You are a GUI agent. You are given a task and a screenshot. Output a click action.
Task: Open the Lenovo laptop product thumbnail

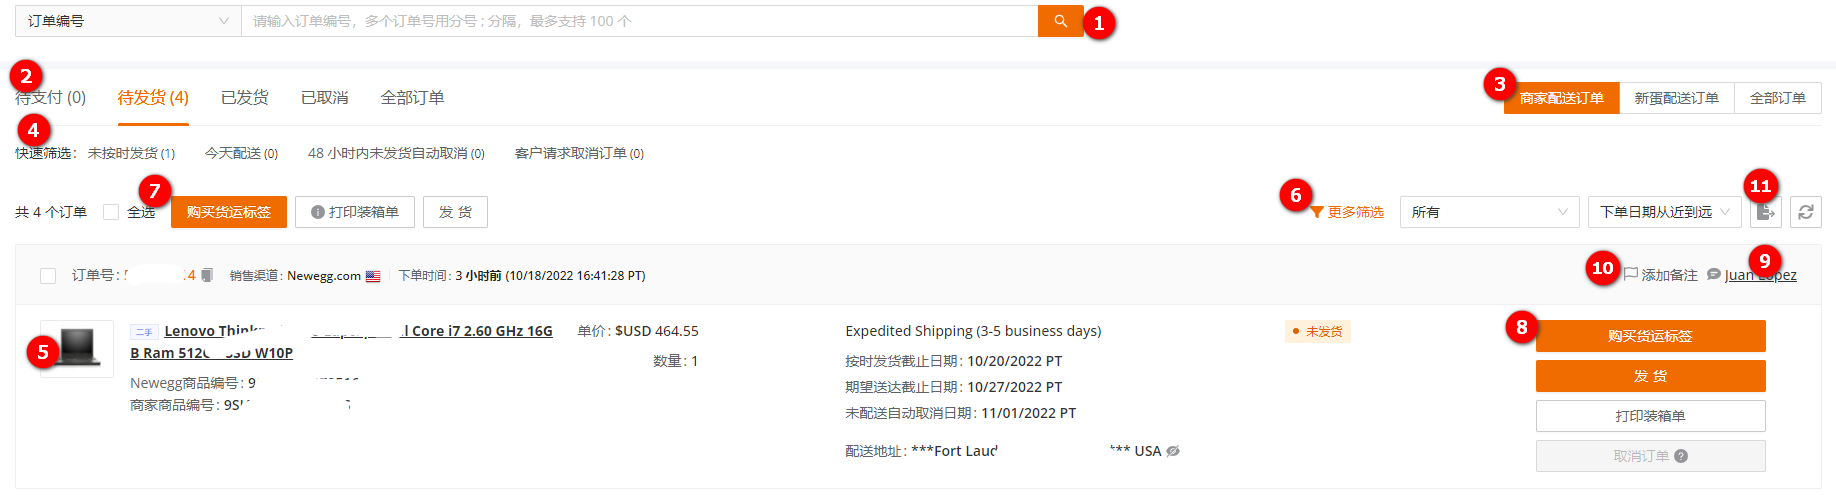coord(77,348)
